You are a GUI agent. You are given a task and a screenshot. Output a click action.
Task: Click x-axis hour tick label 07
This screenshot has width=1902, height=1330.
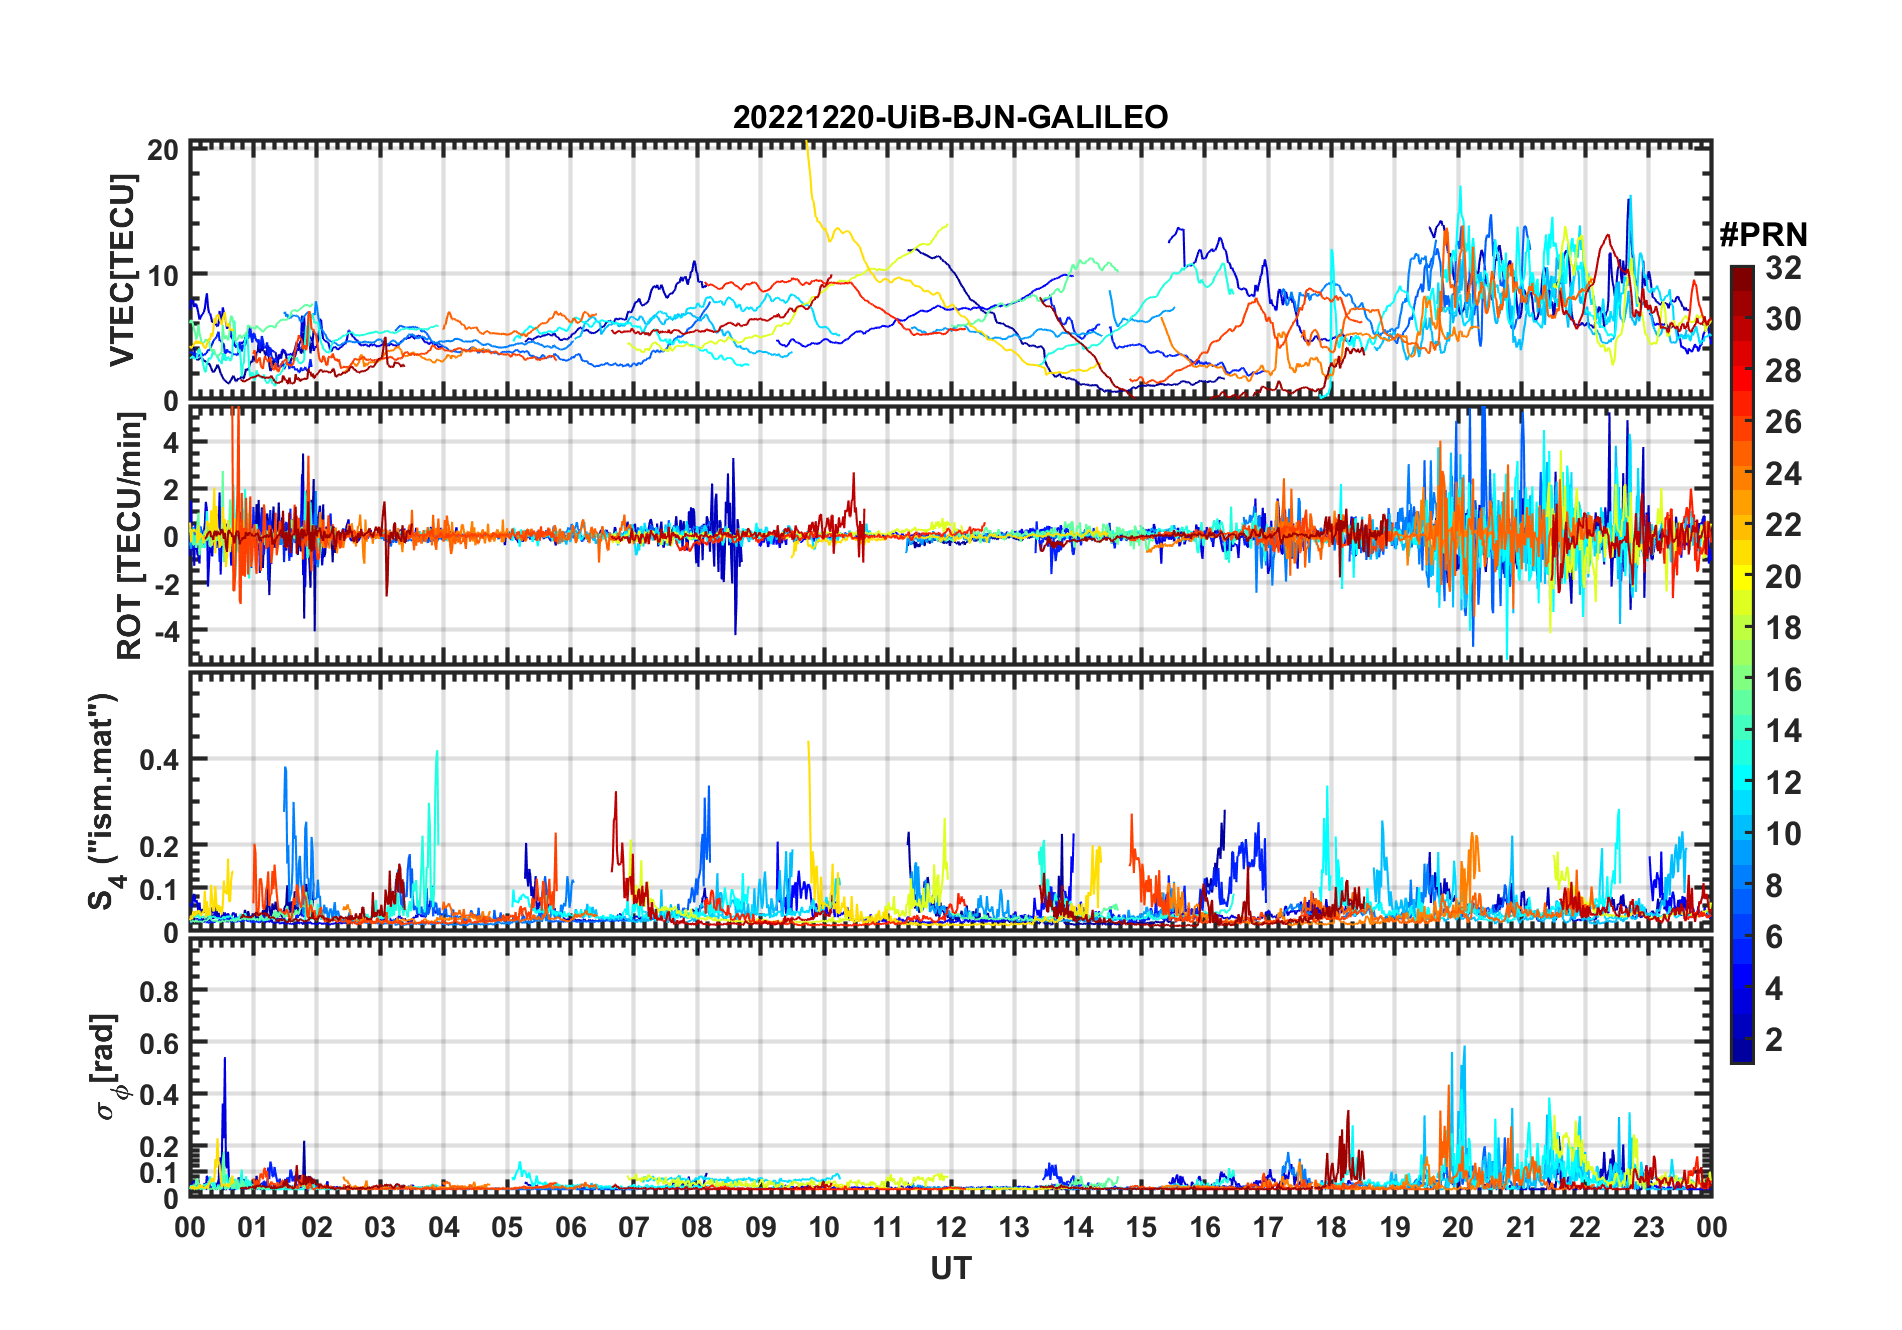click(634, 1227)
